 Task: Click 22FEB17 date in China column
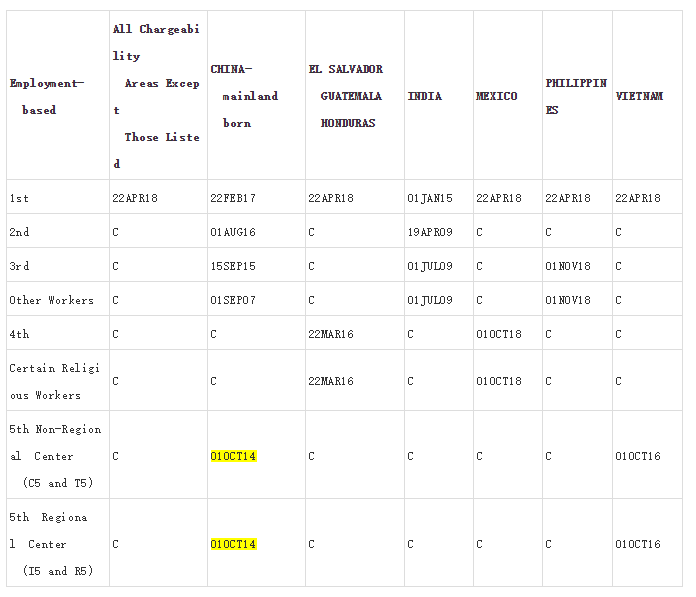[x=233, y=198]
